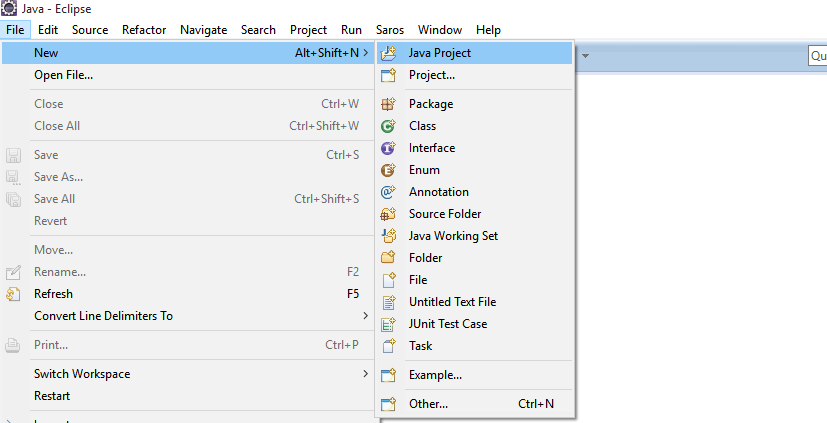The image size is (827, 423).
Task: Click the Untitled Text File icon
Action: pyautogui.click(x=388, y=302)
